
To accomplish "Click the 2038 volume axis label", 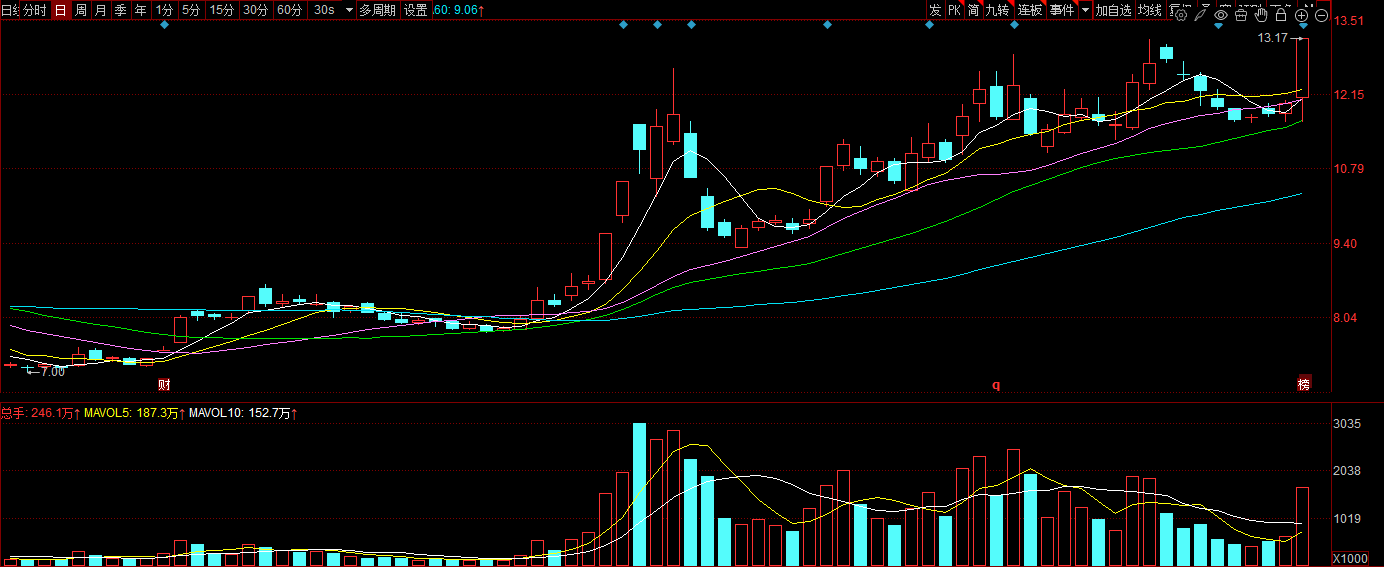I will [x=1348, y=471].
